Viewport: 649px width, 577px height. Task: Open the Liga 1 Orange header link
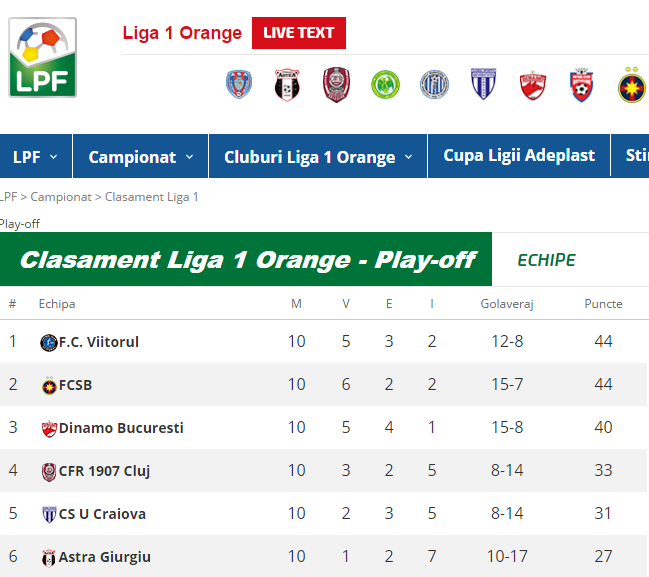(182, 33)
